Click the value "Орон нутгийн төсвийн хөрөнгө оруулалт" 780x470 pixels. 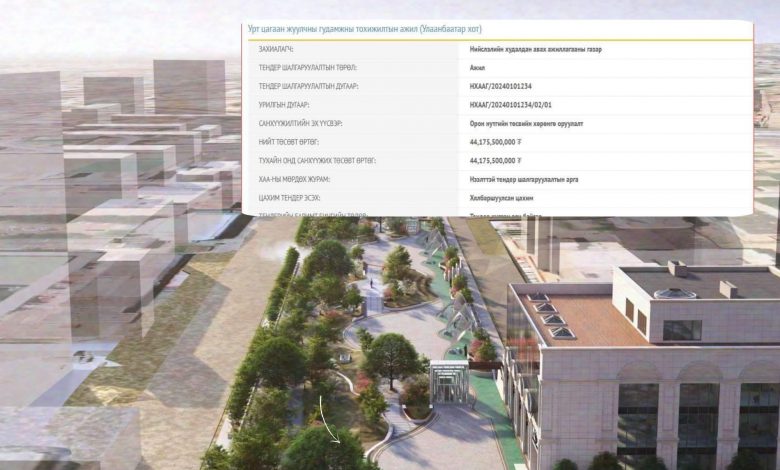[526, 123]
